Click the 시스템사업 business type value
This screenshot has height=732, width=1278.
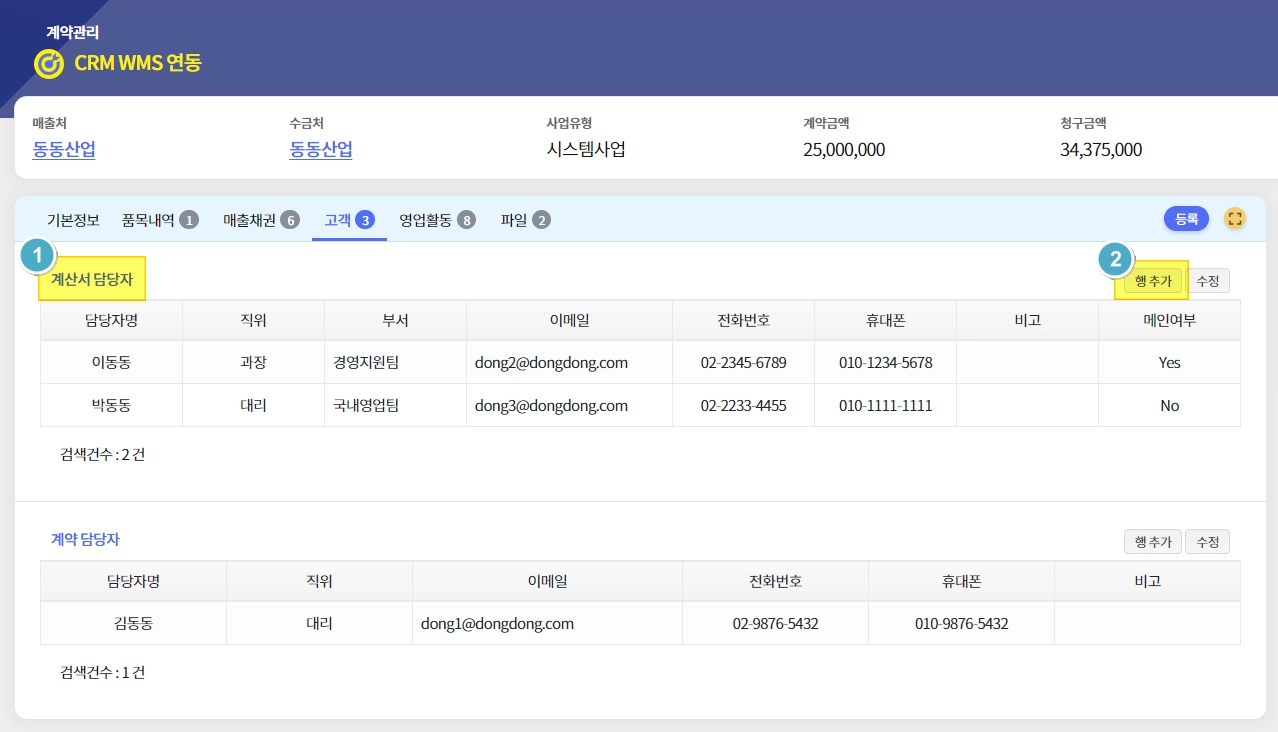pyautogui.click(x=586, y=150)
